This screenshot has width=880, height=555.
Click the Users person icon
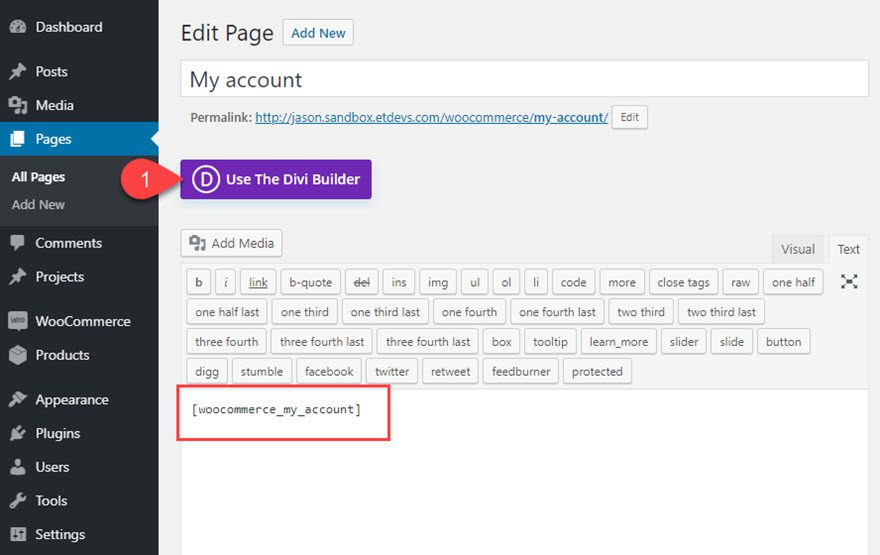[18, 467]
